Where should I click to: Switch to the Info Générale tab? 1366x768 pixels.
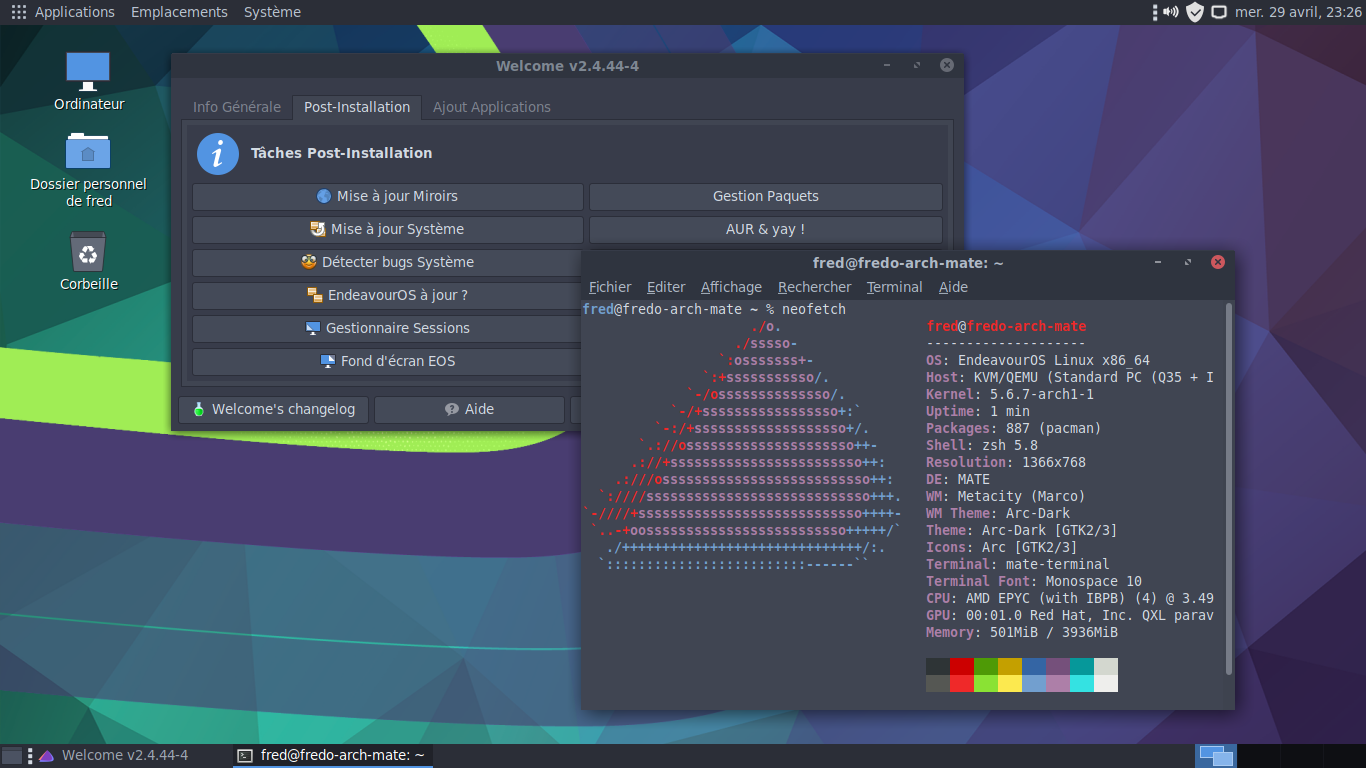tap(237, 107)
